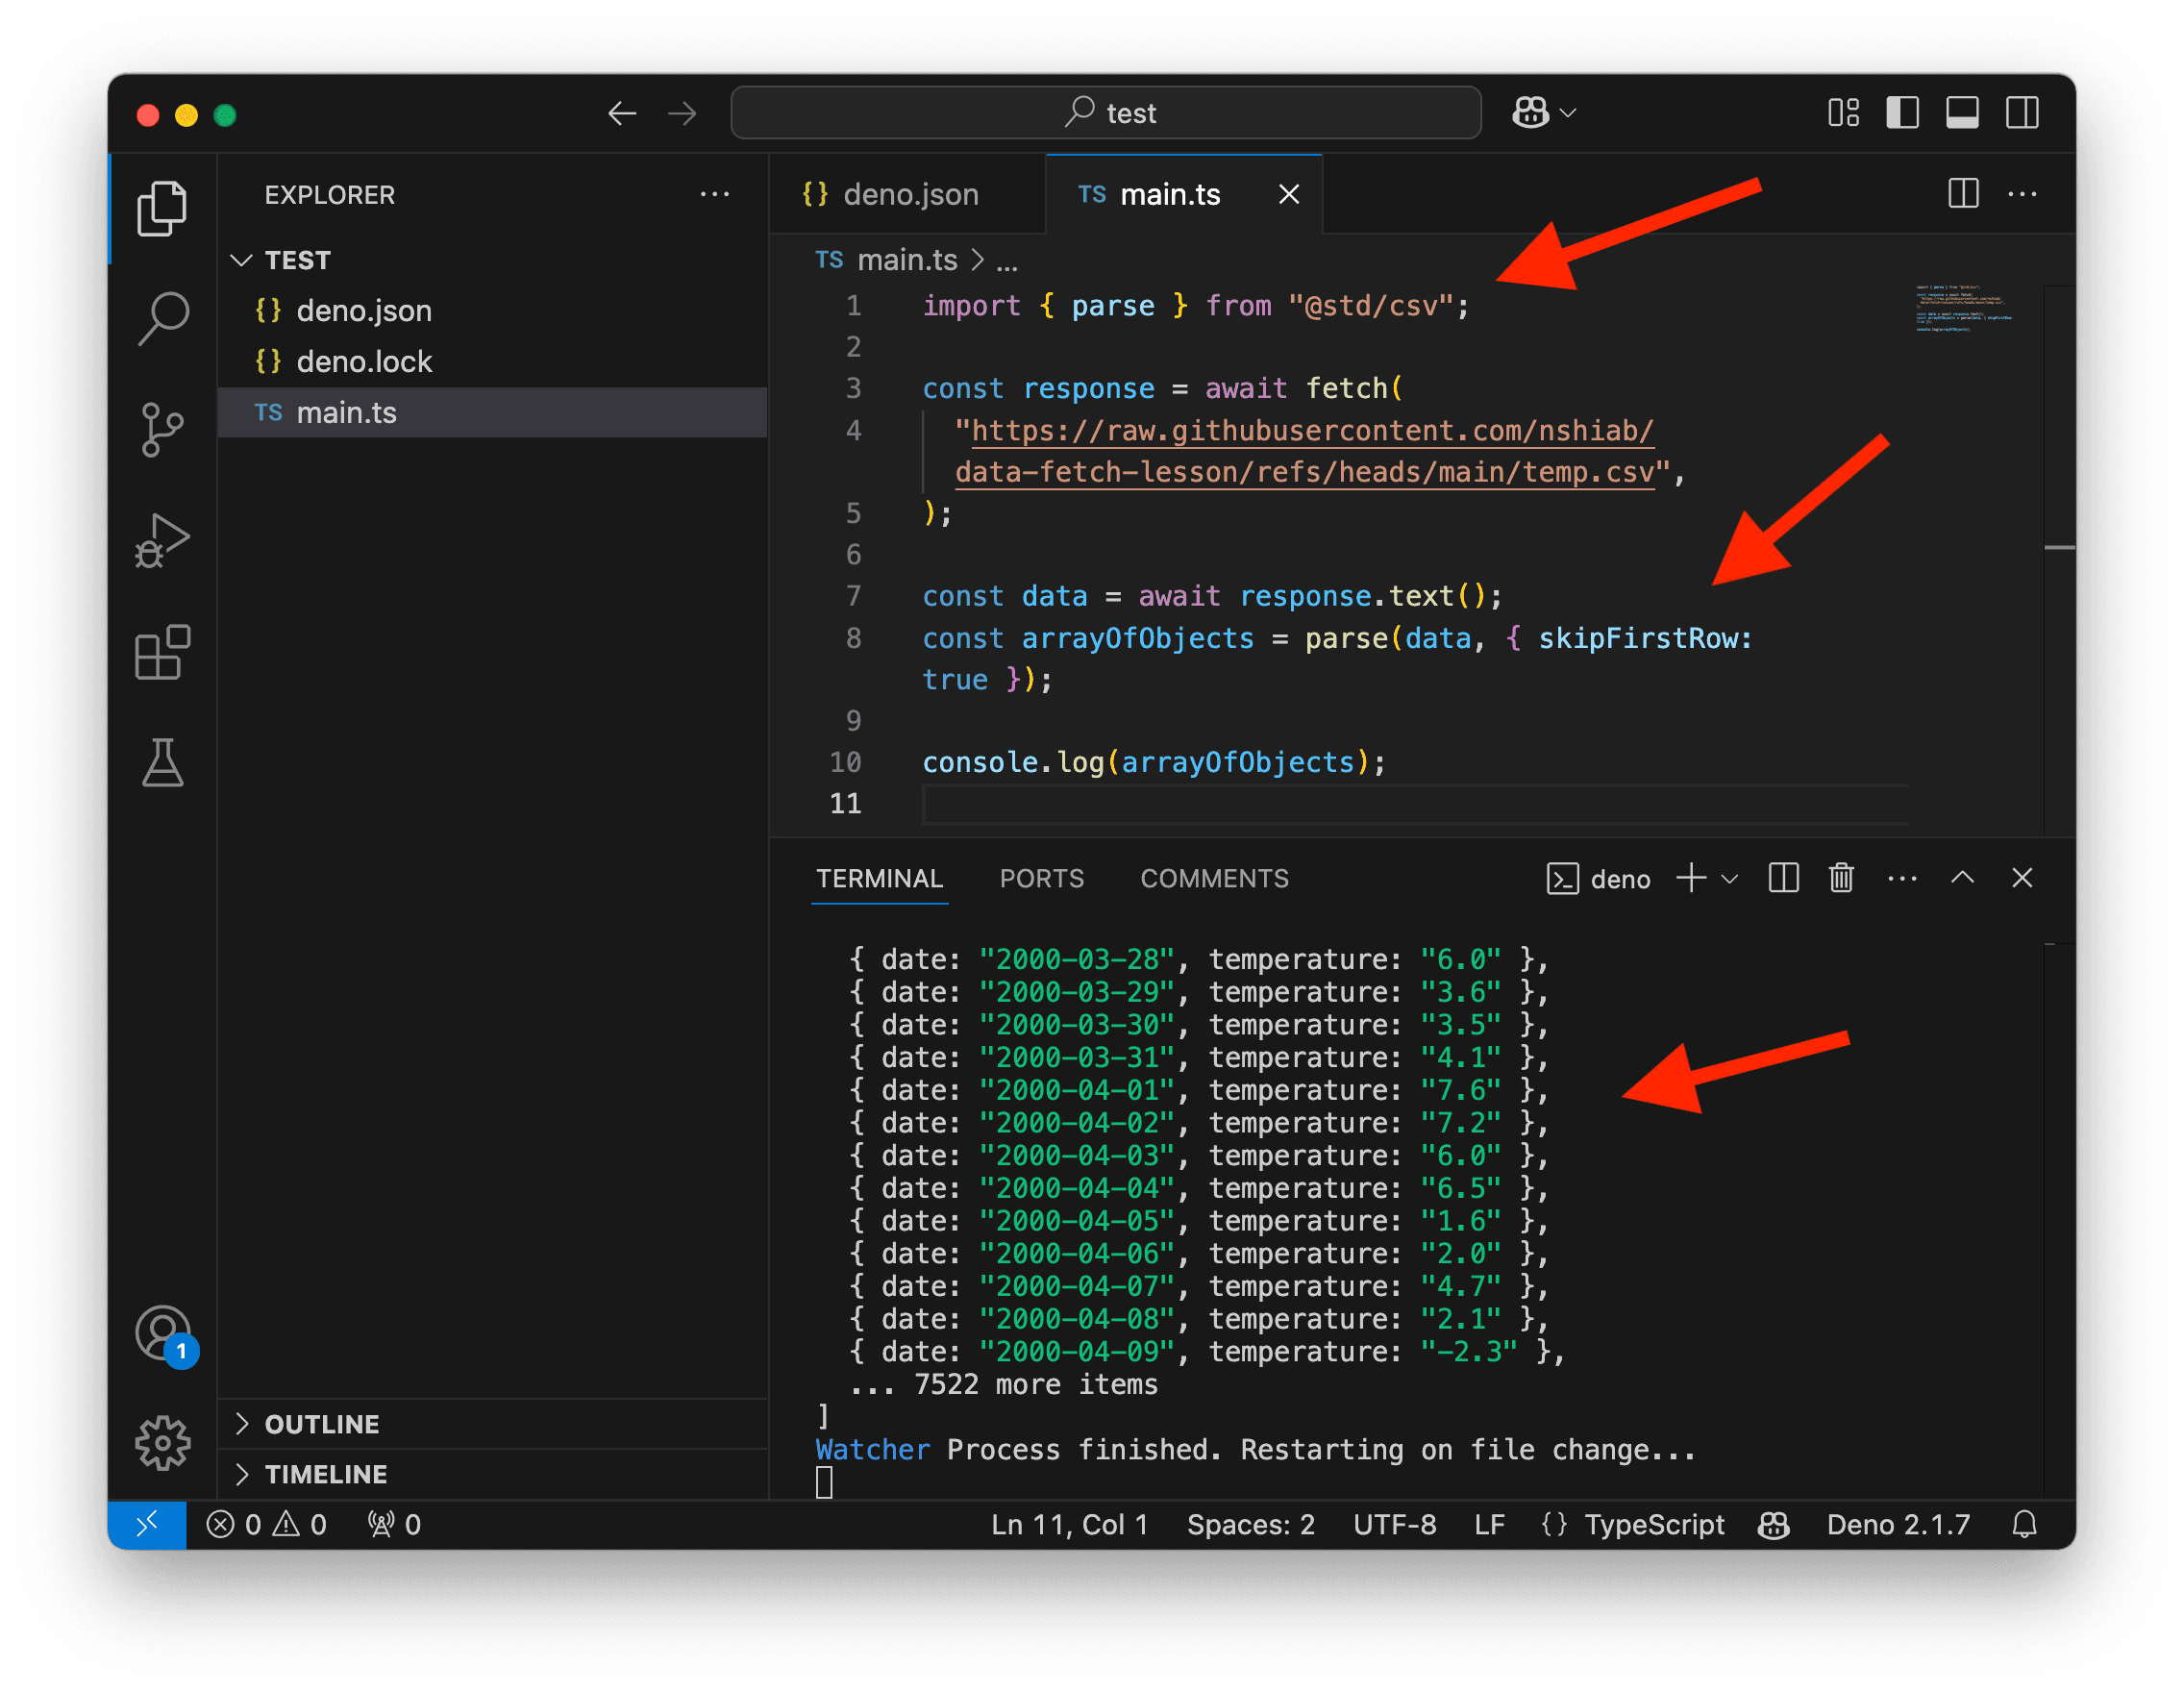Open terminal panel More Actions menu

[x=1902, y=878]
